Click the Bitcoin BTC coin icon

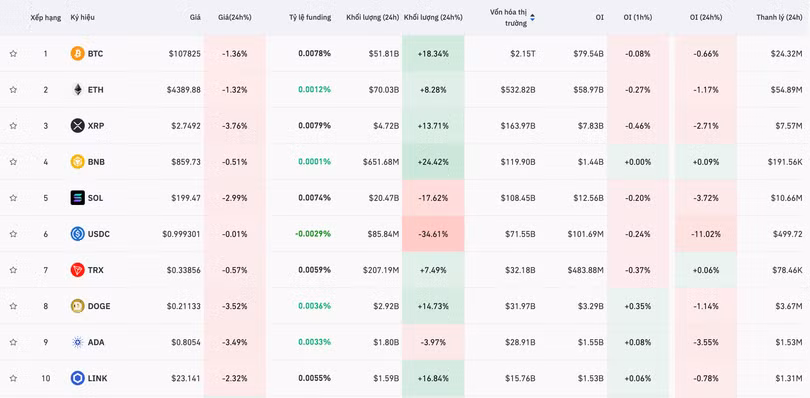click(77, 53)
